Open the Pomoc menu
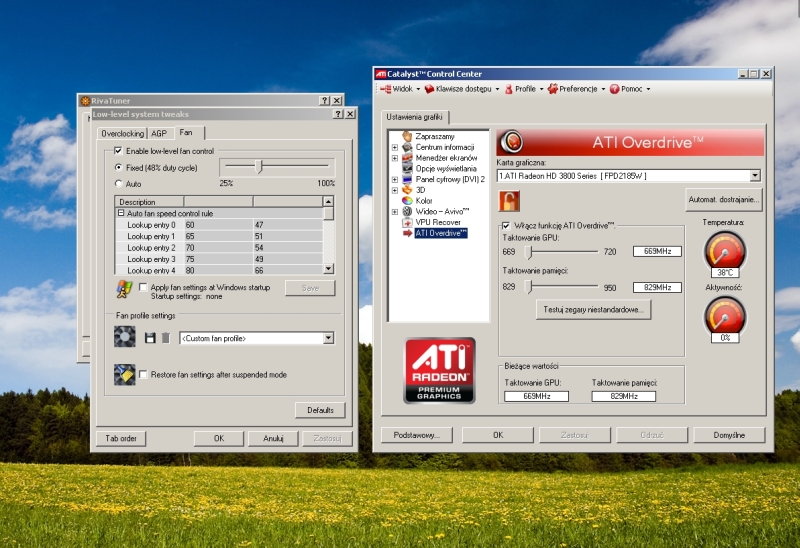800x548 pixels. click(x=630, y=89)
